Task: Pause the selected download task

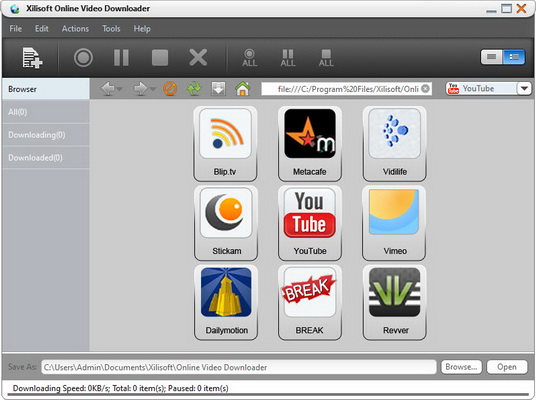Action: [121, 57]
